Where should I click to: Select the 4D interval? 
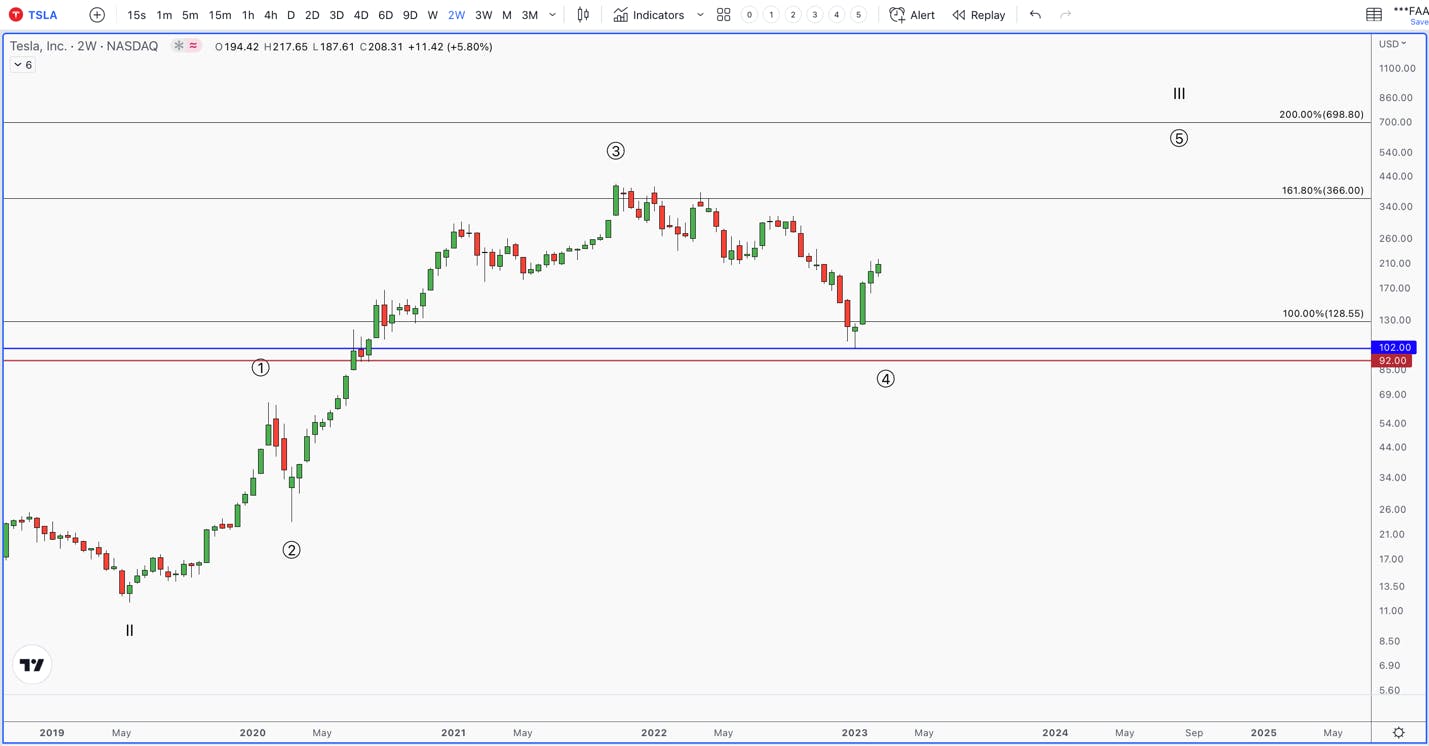(x=361, y=15)
